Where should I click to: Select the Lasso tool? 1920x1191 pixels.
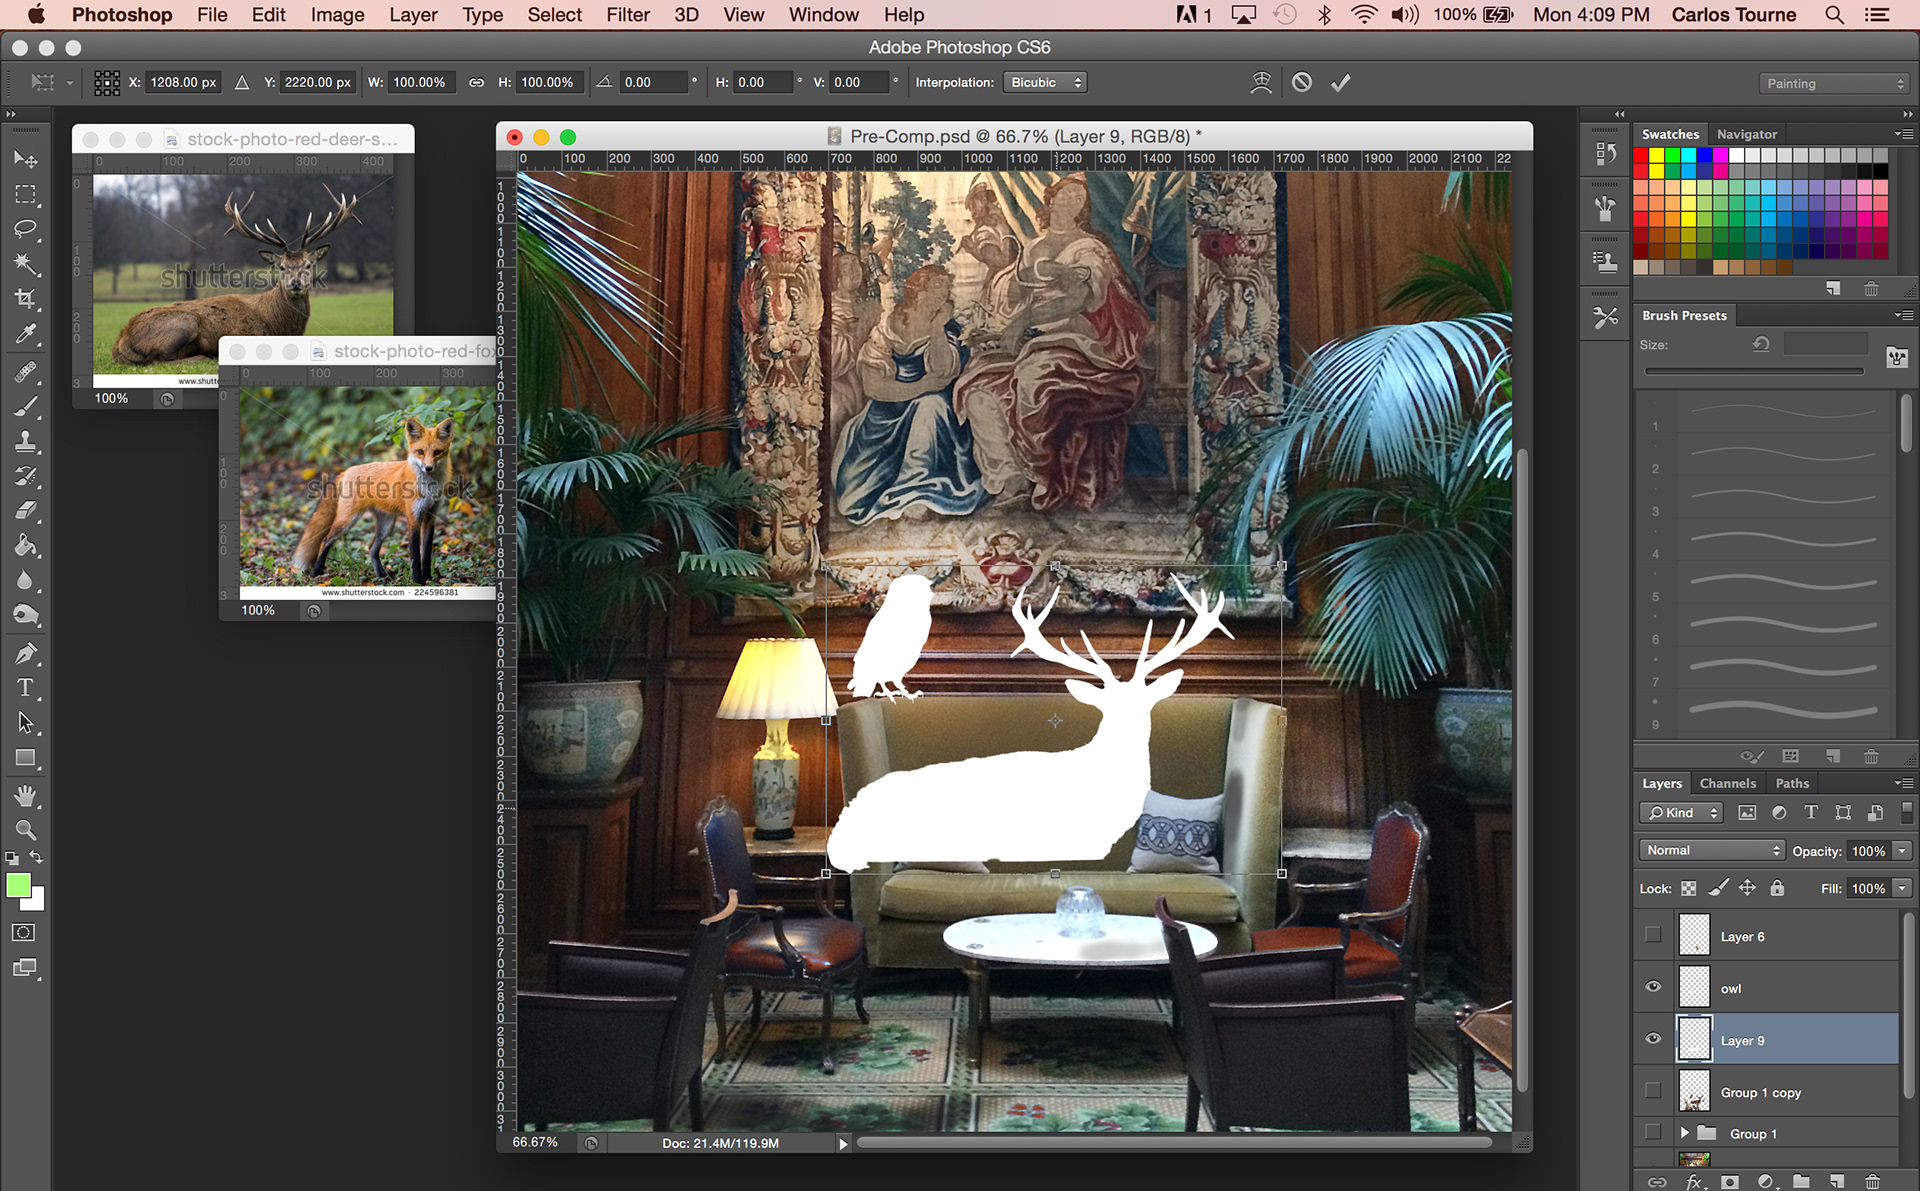tap(25, 229)
